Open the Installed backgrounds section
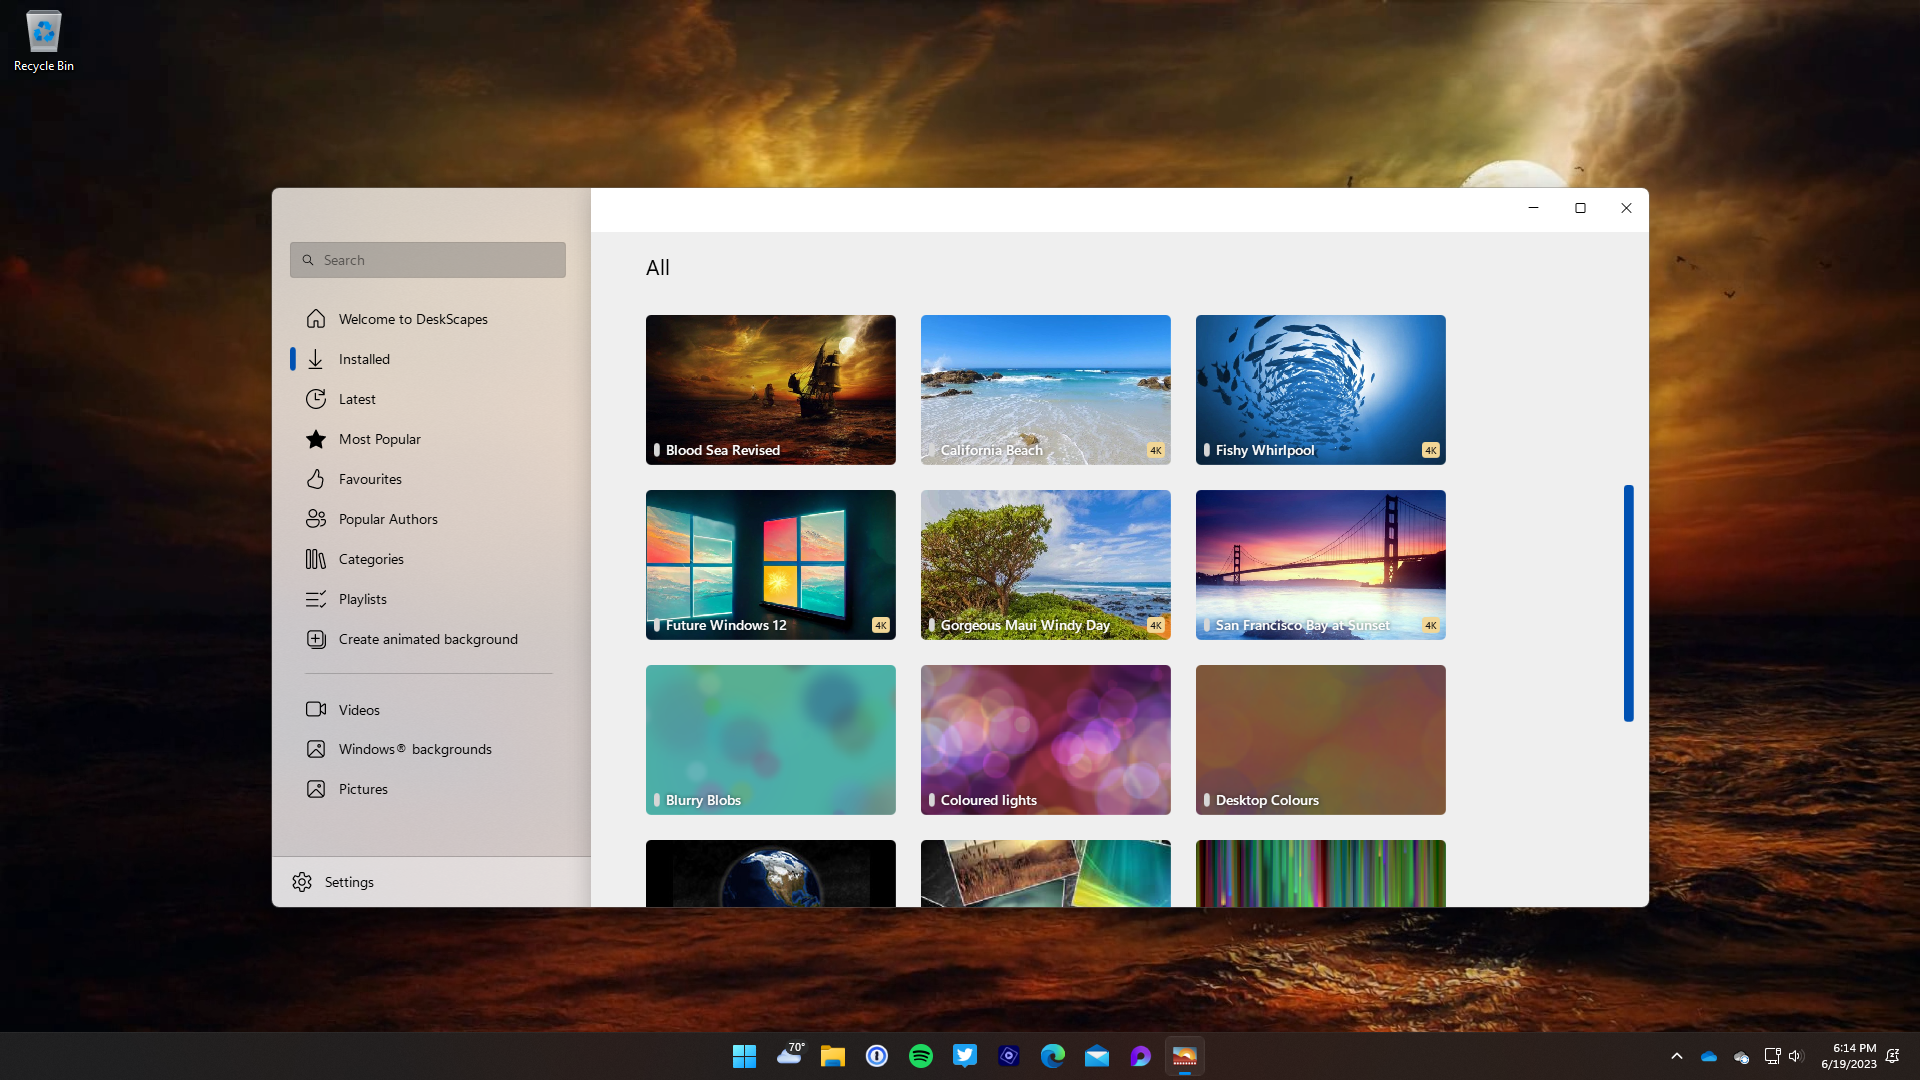The height and width of the screenshot is (1080, 1920). click(363, 358)
